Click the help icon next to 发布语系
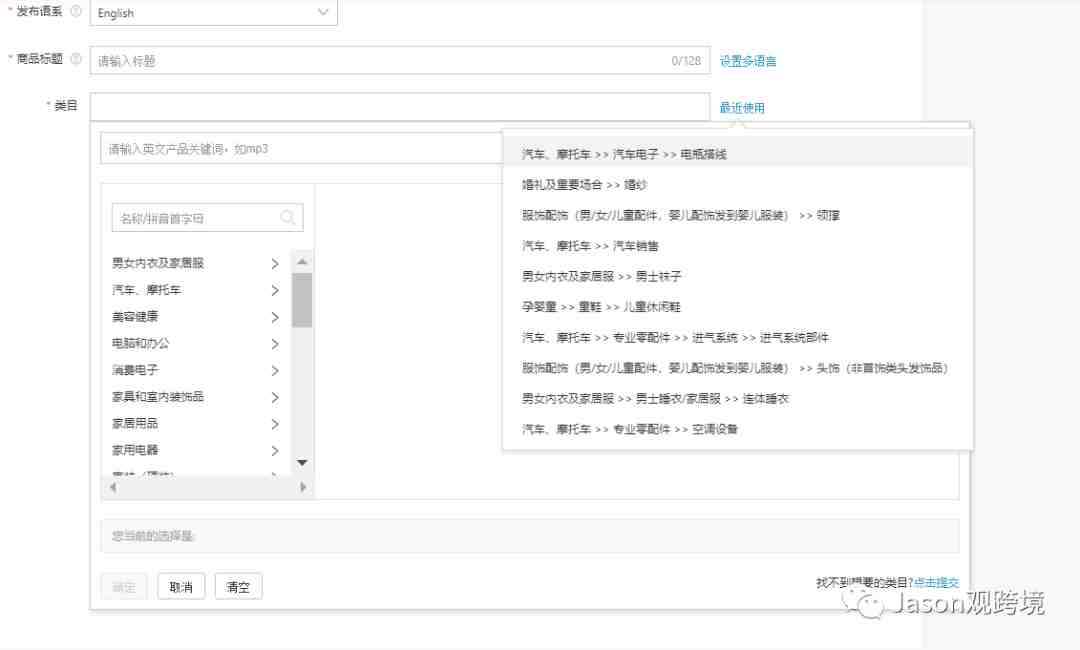The height and width of the screenshot is (650, 1080). (x=76, y=11)
